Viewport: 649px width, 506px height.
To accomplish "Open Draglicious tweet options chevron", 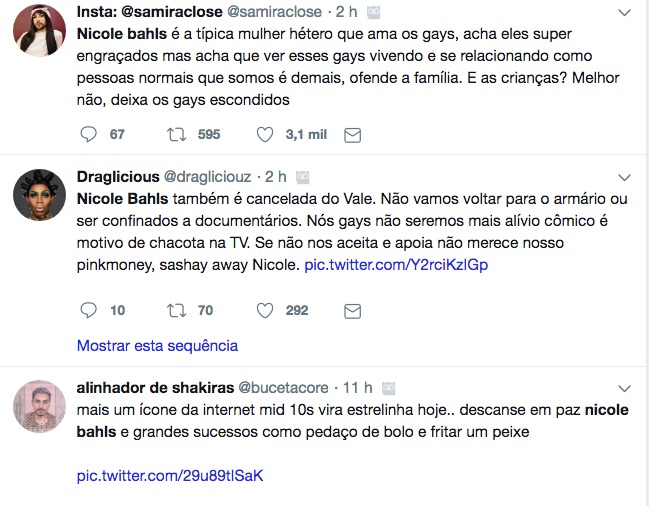I will point(624,178).
